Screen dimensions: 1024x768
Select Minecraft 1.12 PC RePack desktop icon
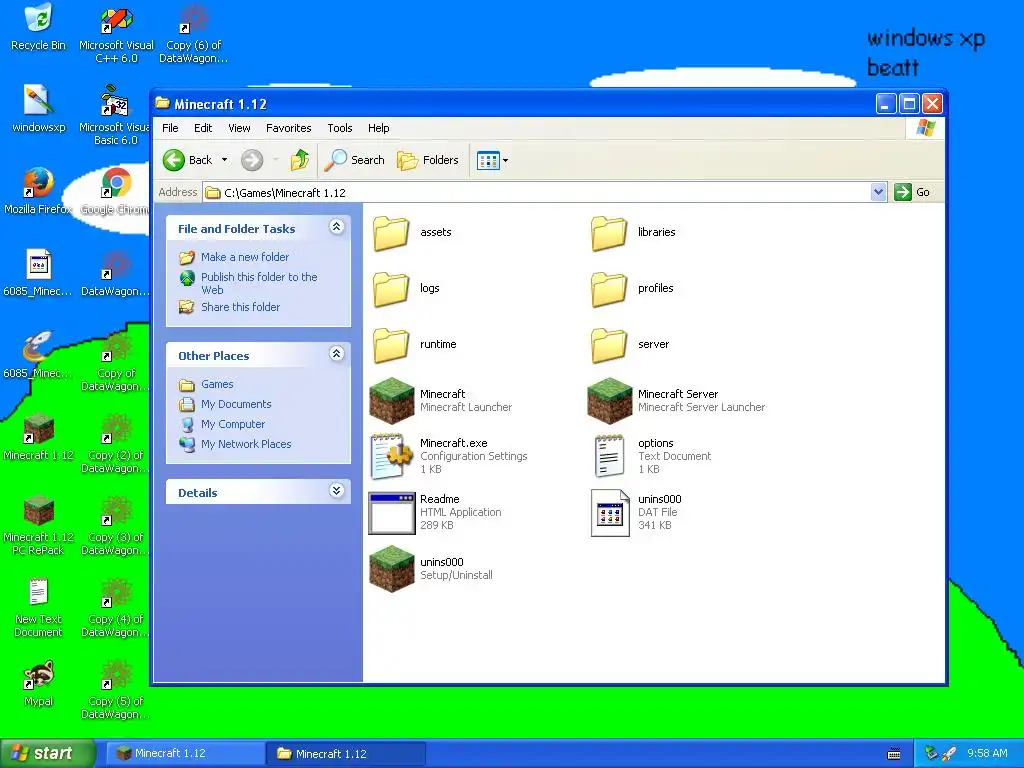(39, 526)
